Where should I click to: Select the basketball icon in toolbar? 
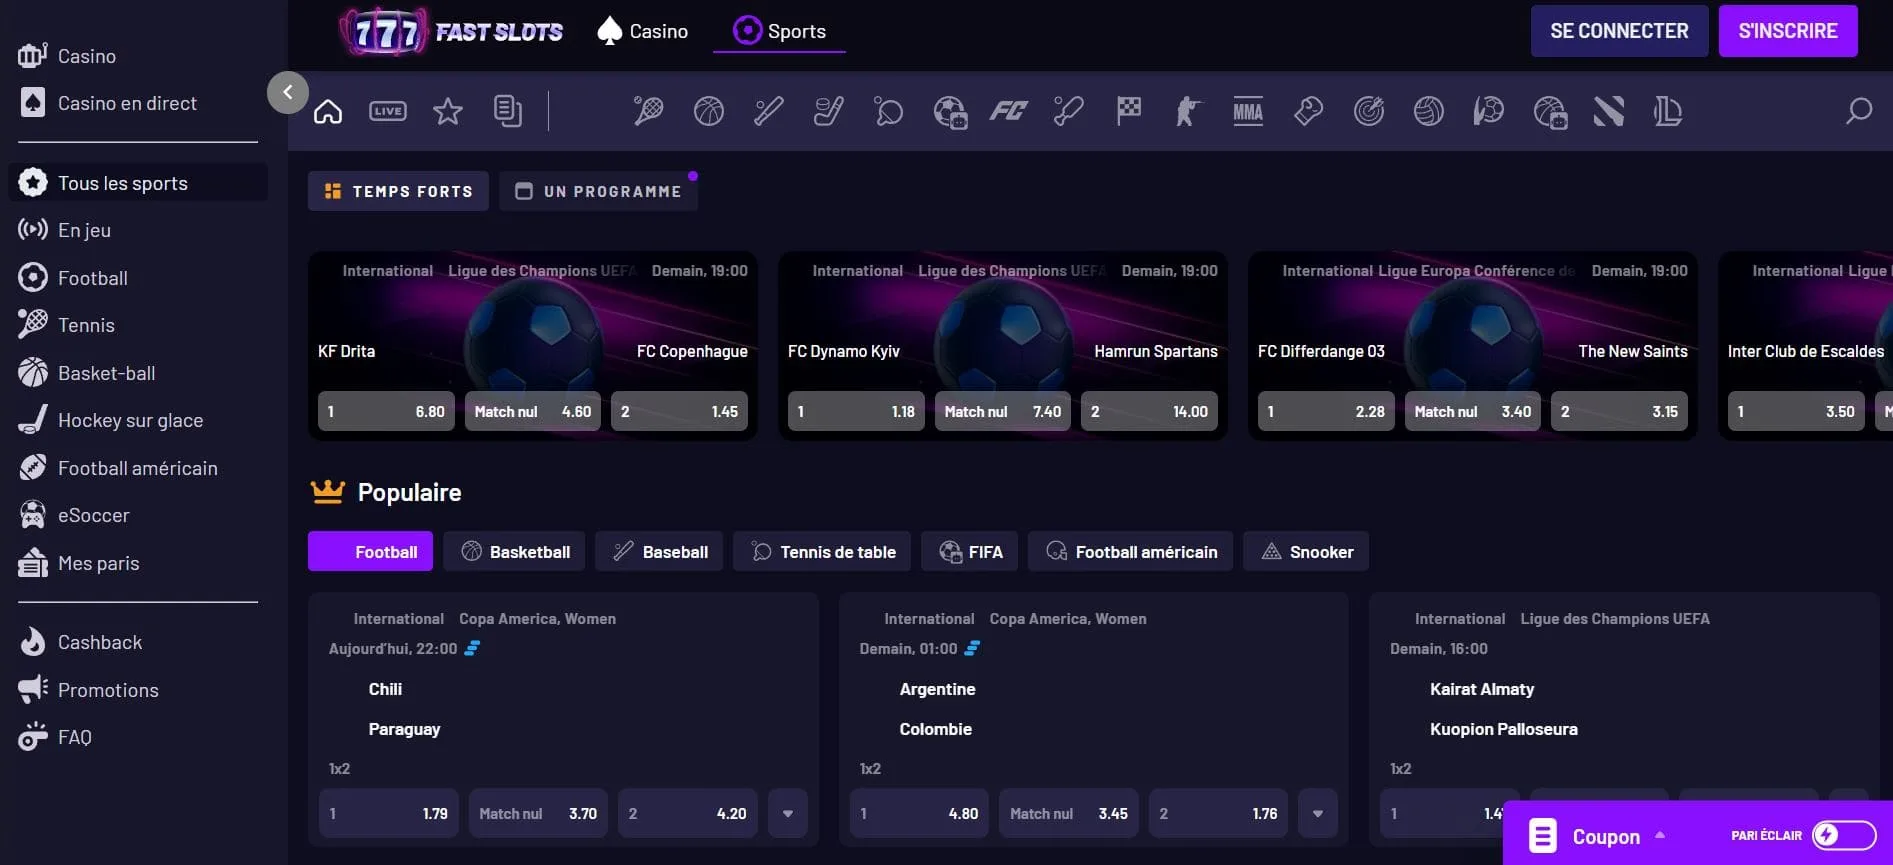click(x=709, y=111)
